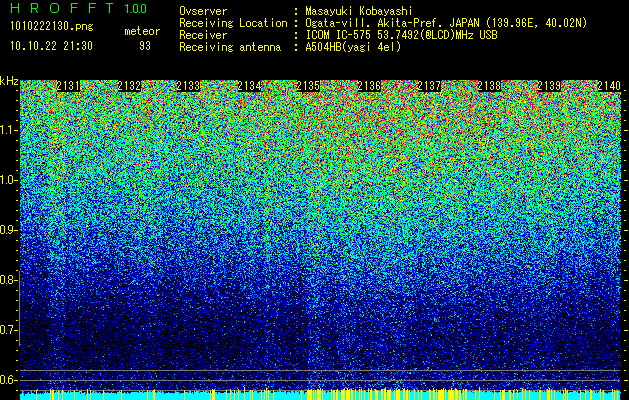
Task: Click the 2131 time marker
Action: click(68, 86)
